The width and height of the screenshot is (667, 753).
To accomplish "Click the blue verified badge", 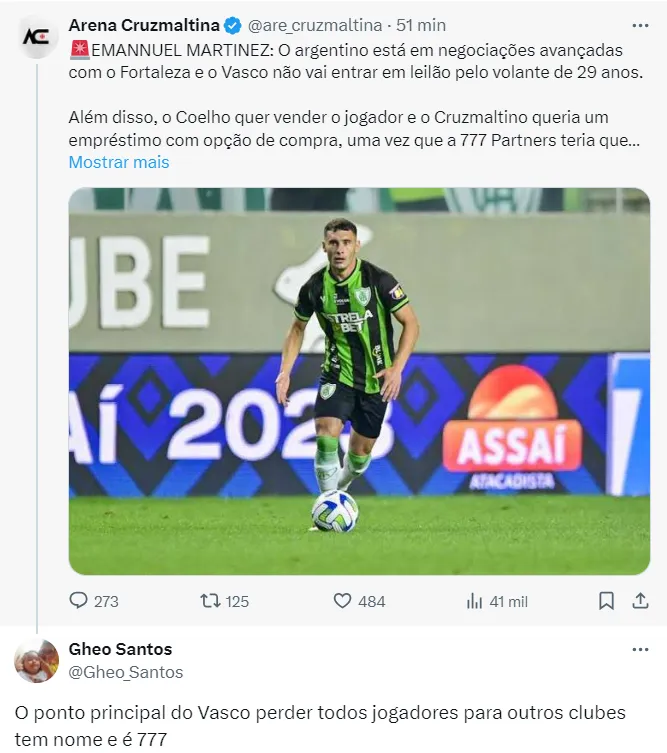I will click(x=232, y=25).
